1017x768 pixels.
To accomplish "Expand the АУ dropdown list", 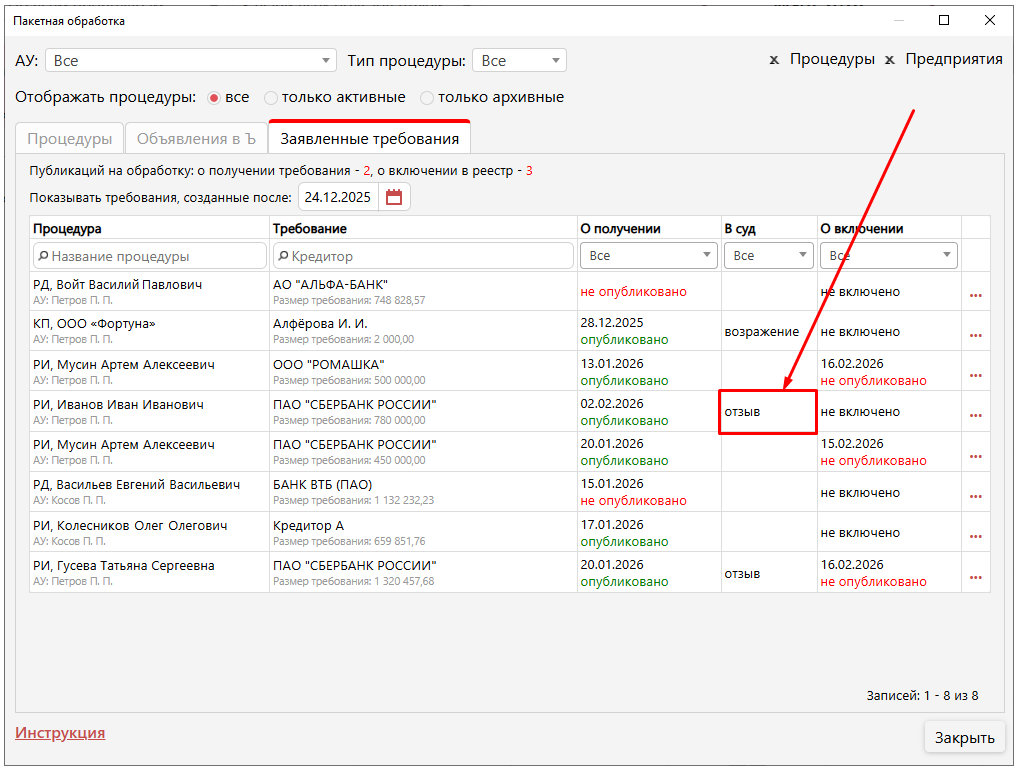I will point(326,61).
